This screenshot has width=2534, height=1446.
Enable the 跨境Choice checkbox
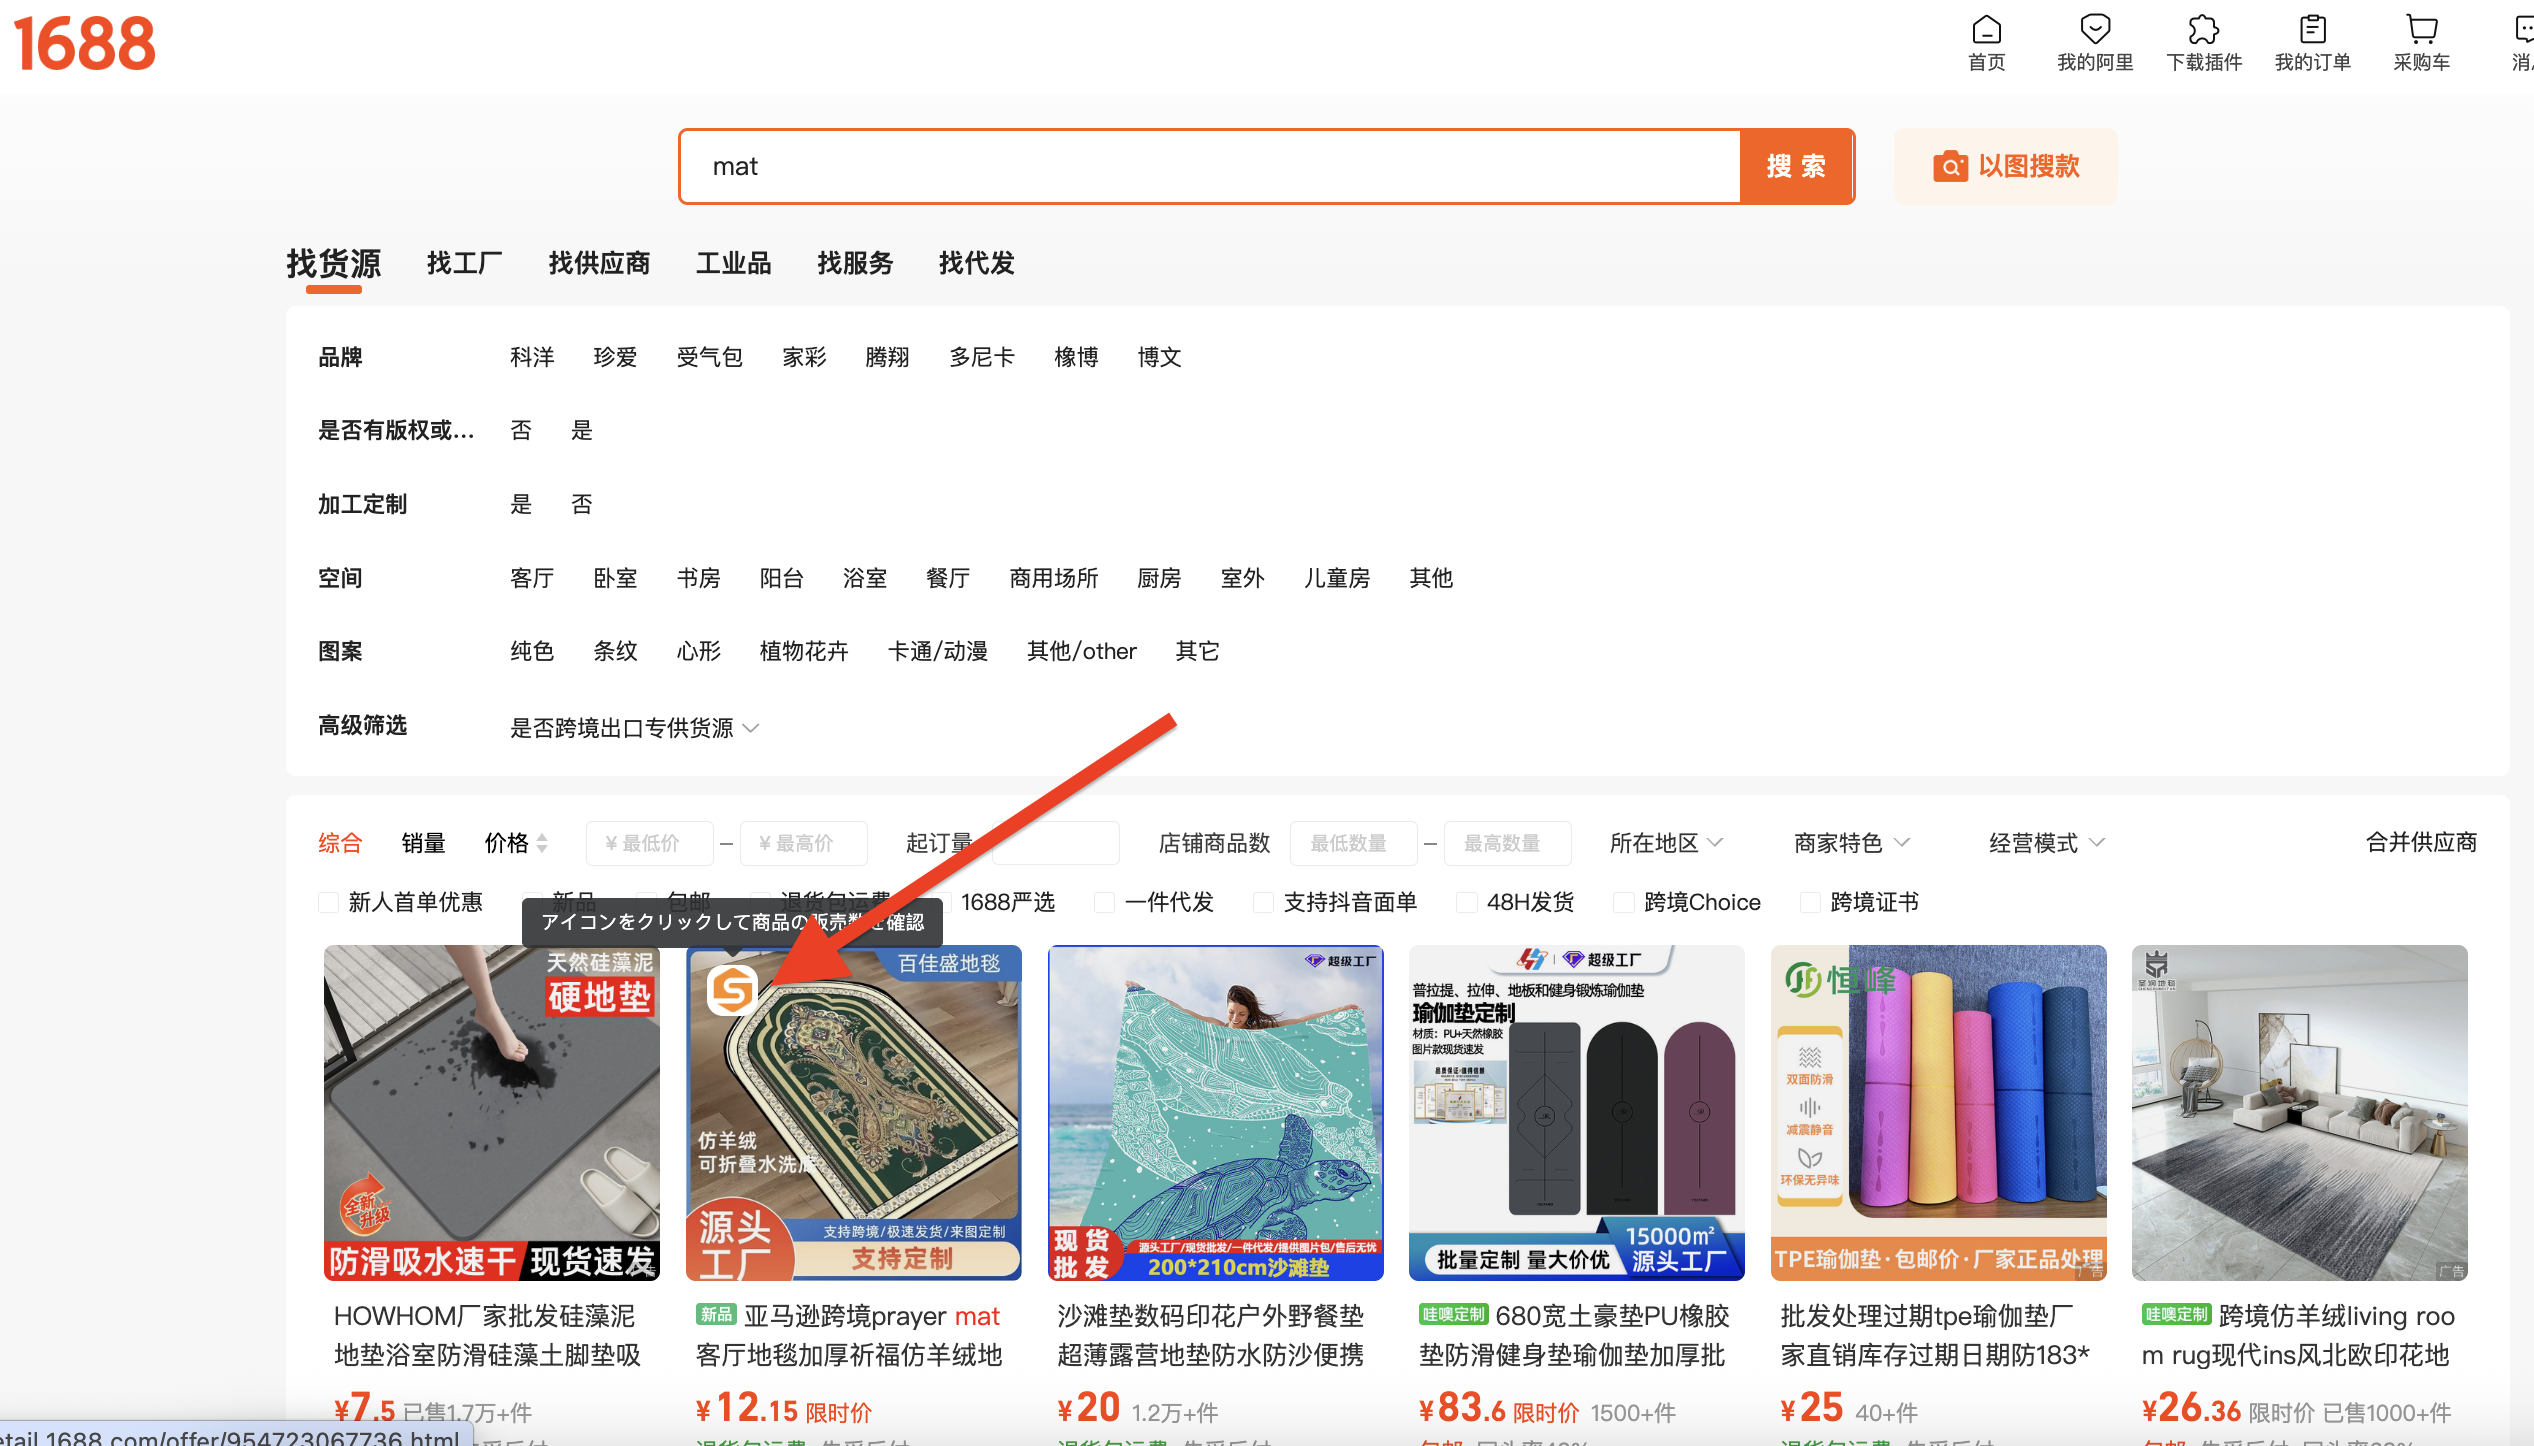point(1623,902)
